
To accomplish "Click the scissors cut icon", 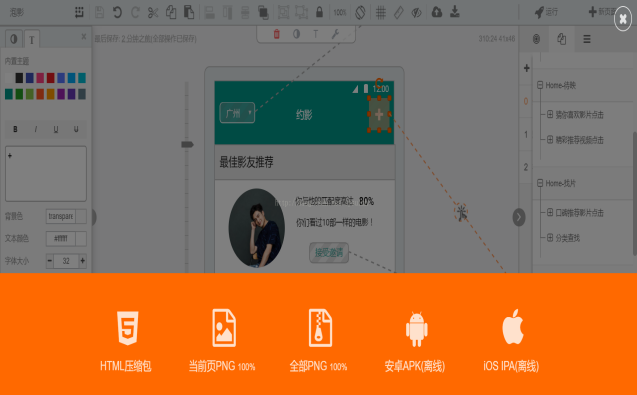I will (153, 13).
